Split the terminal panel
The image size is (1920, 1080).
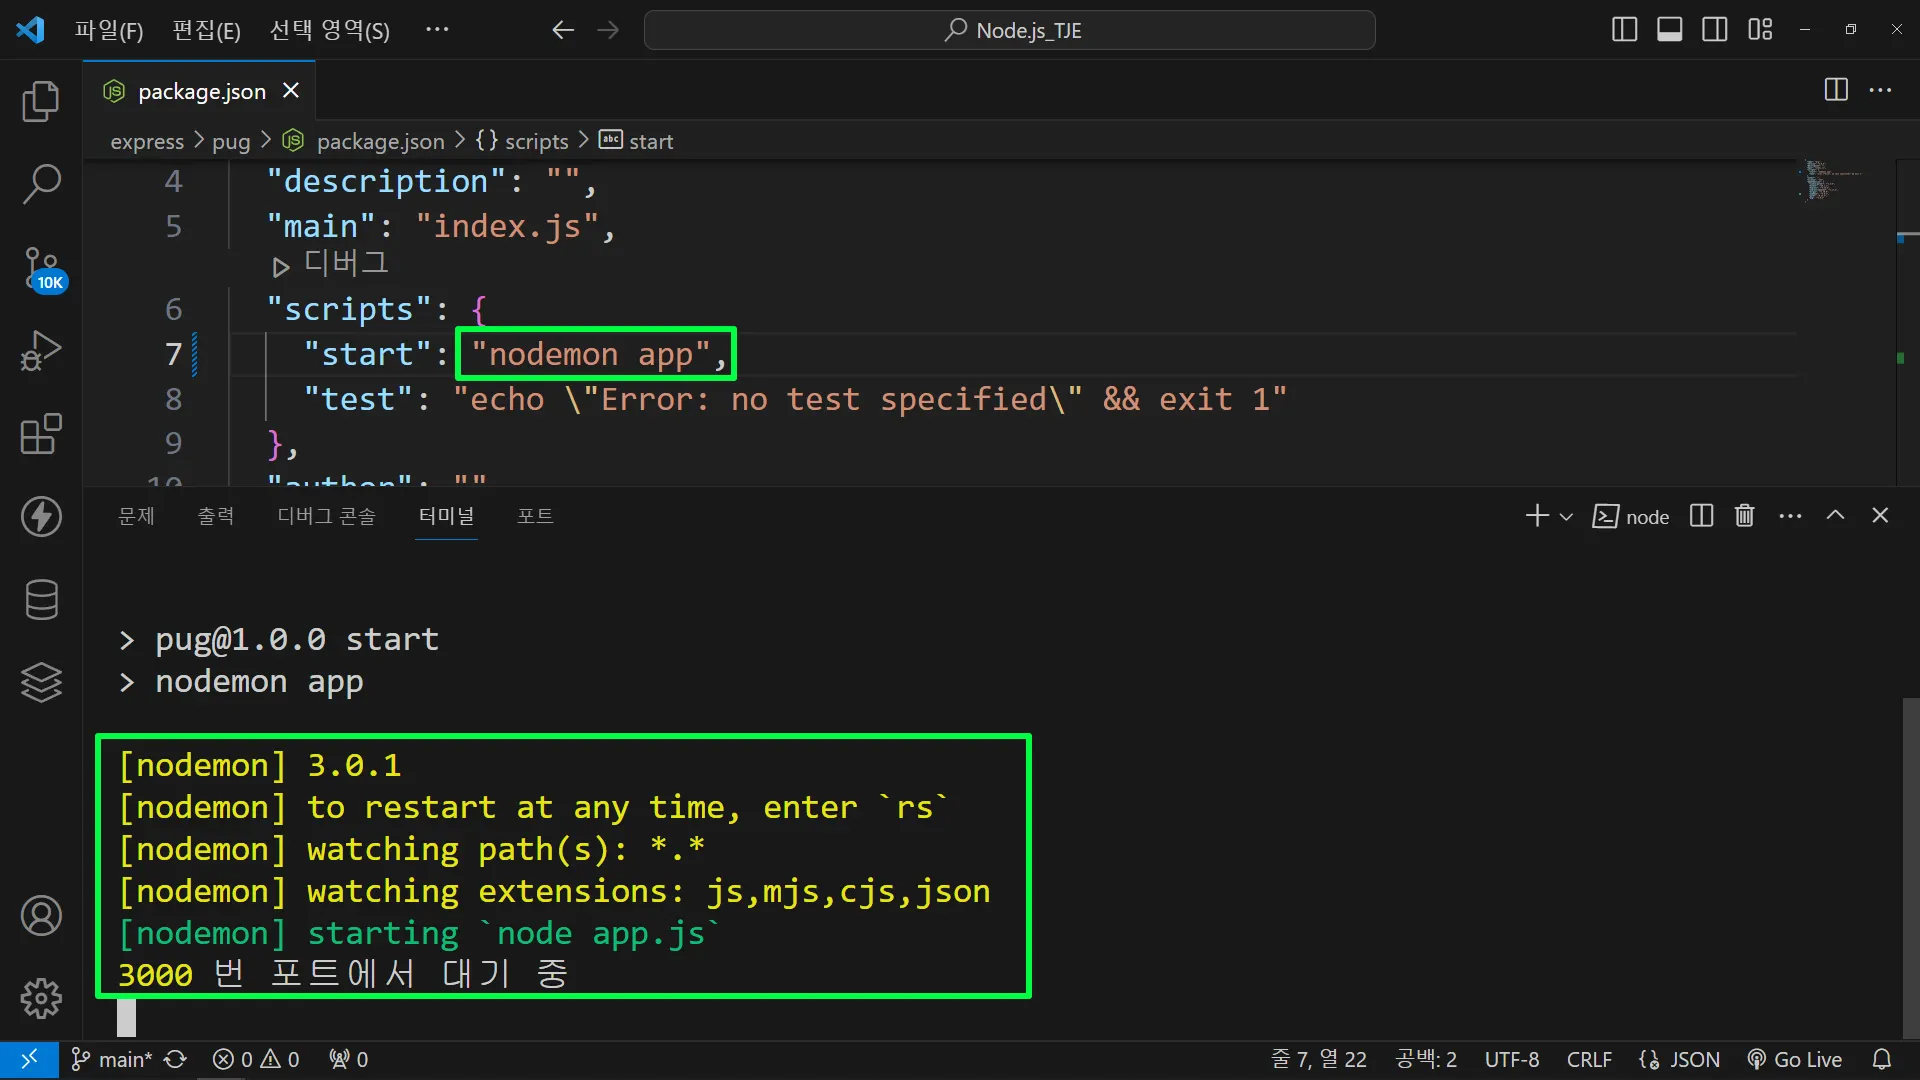1701,516
